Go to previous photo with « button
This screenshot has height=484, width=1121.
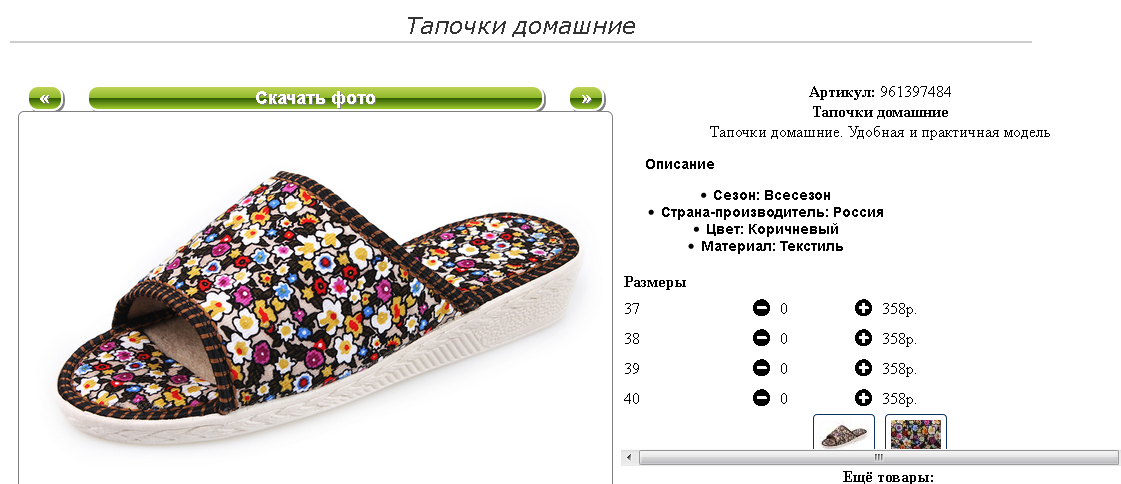coord(46,99)
